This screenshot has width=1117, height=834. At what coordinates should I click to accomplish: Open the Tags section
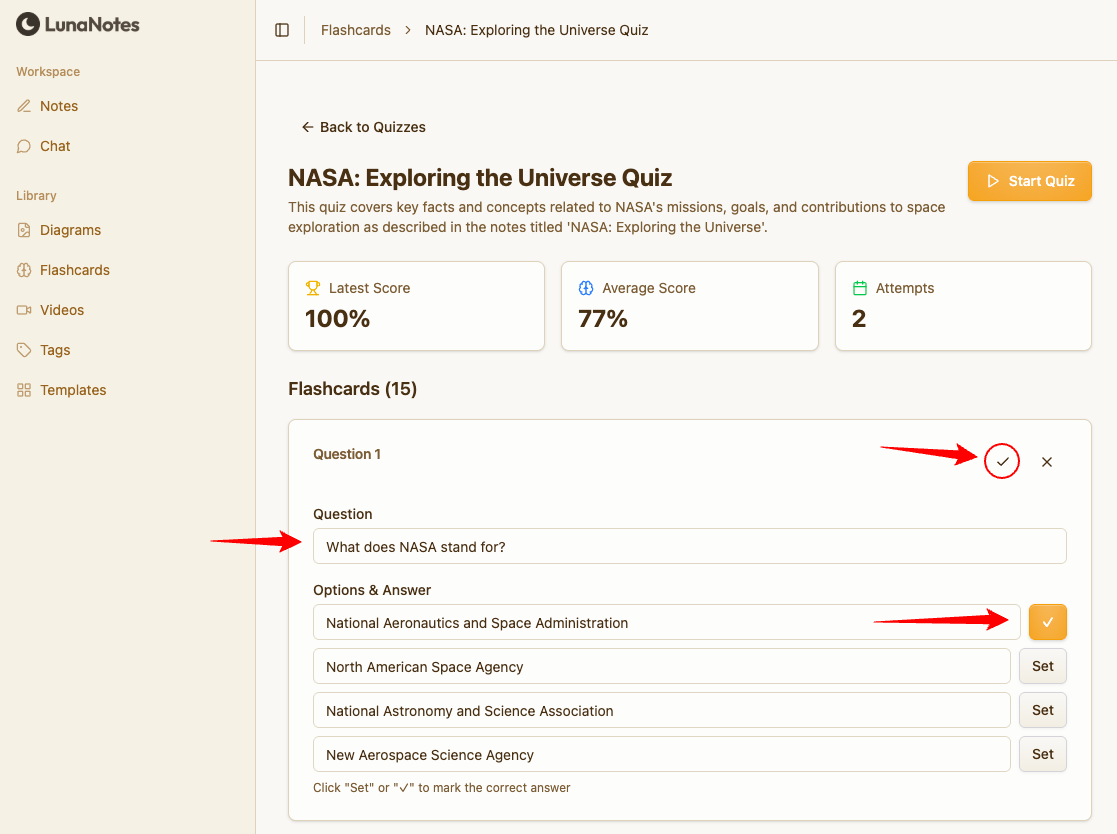[55, 350]
